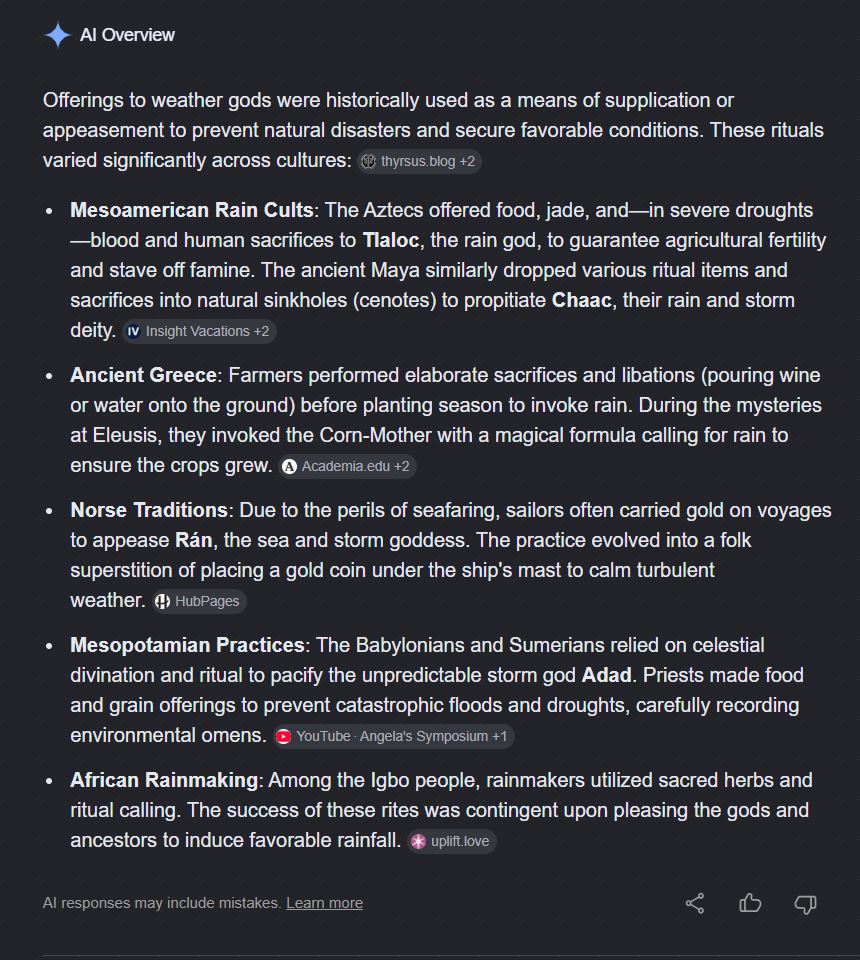Click the red YouTube logo icon
The image size is (860, 960).
283,737
